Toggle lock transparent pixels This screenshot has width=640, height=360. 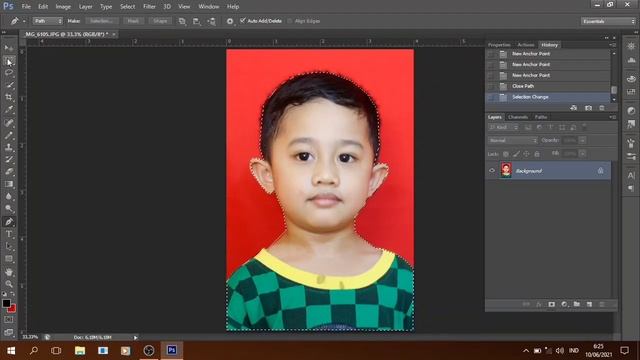[x=506, y=154]
